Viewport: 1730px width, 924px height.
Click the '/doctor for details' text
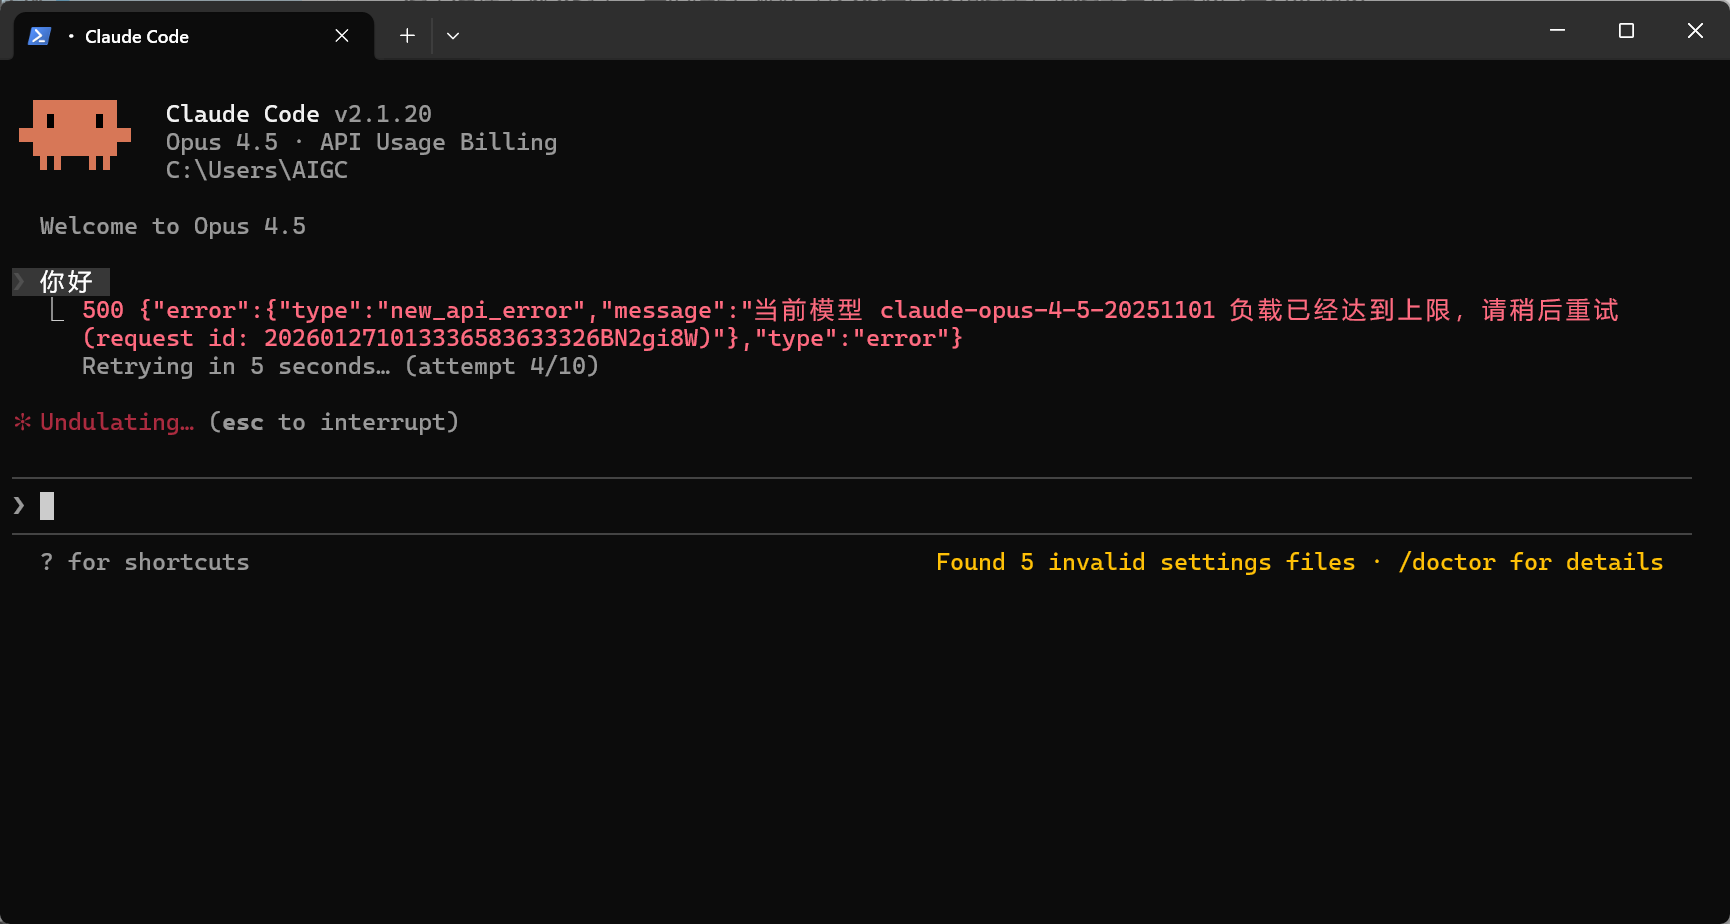pyautogui.click(x=1531, y=562)
